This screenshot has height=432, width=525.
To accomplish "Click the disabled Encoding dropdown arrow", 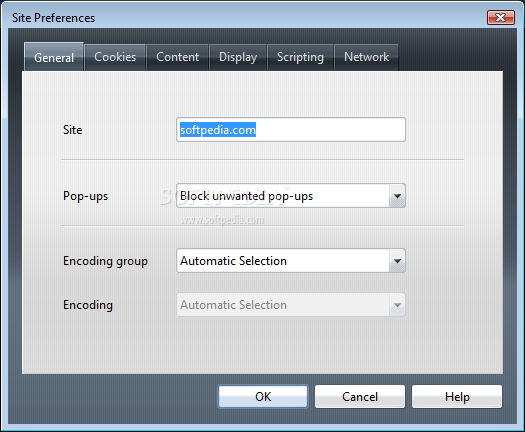I will point(397,305).
